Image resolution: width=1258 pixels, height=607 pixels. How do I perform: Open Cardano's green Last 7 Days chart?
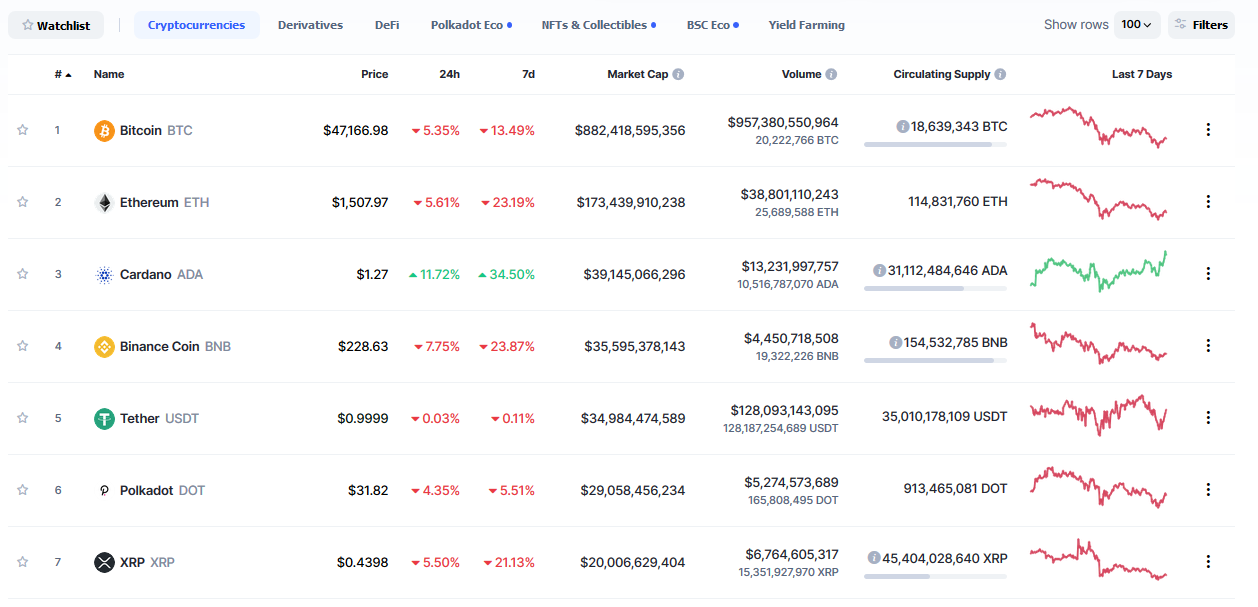pos(1098,271)
